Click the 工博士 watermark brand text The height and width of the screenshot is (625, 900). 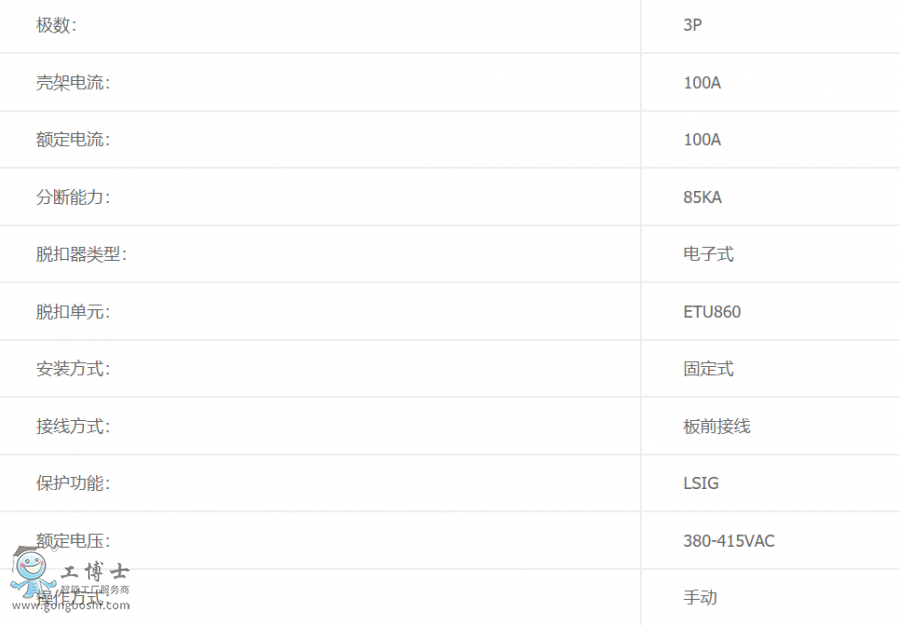(94, 573)
